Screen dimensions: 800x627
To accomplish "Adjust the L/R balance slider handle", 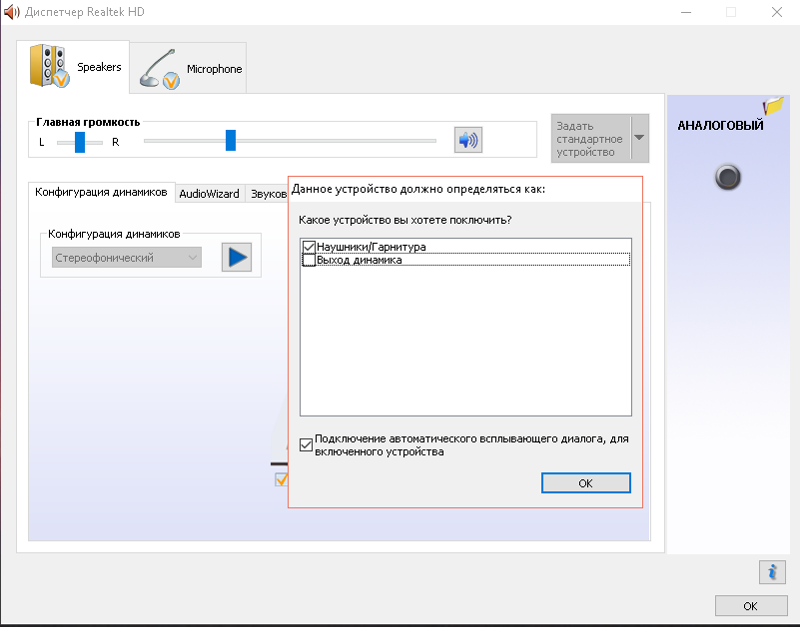I will [x=80, y=142].
